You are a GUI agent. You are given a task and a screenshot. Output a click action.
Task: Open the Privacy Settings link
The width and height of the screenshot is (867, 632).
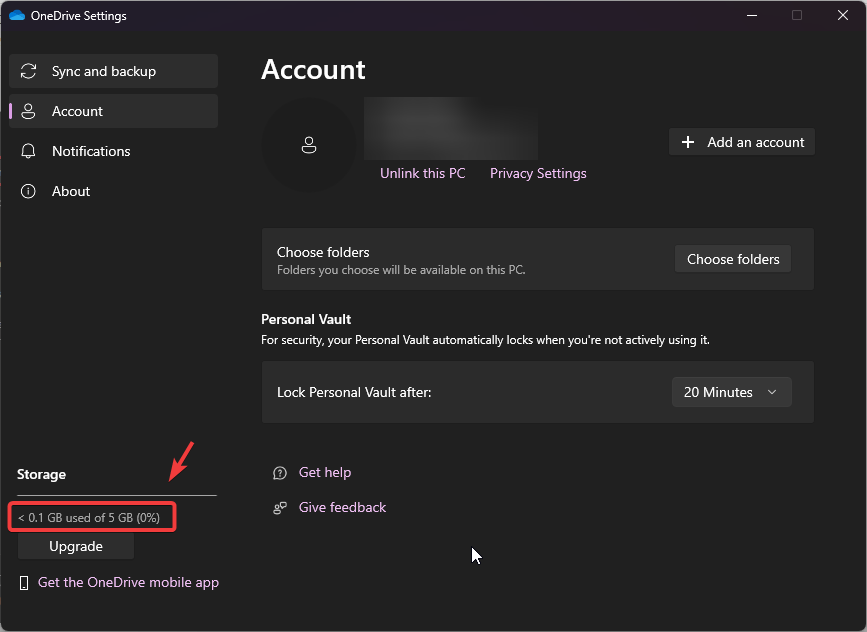[x=538, y=174]
